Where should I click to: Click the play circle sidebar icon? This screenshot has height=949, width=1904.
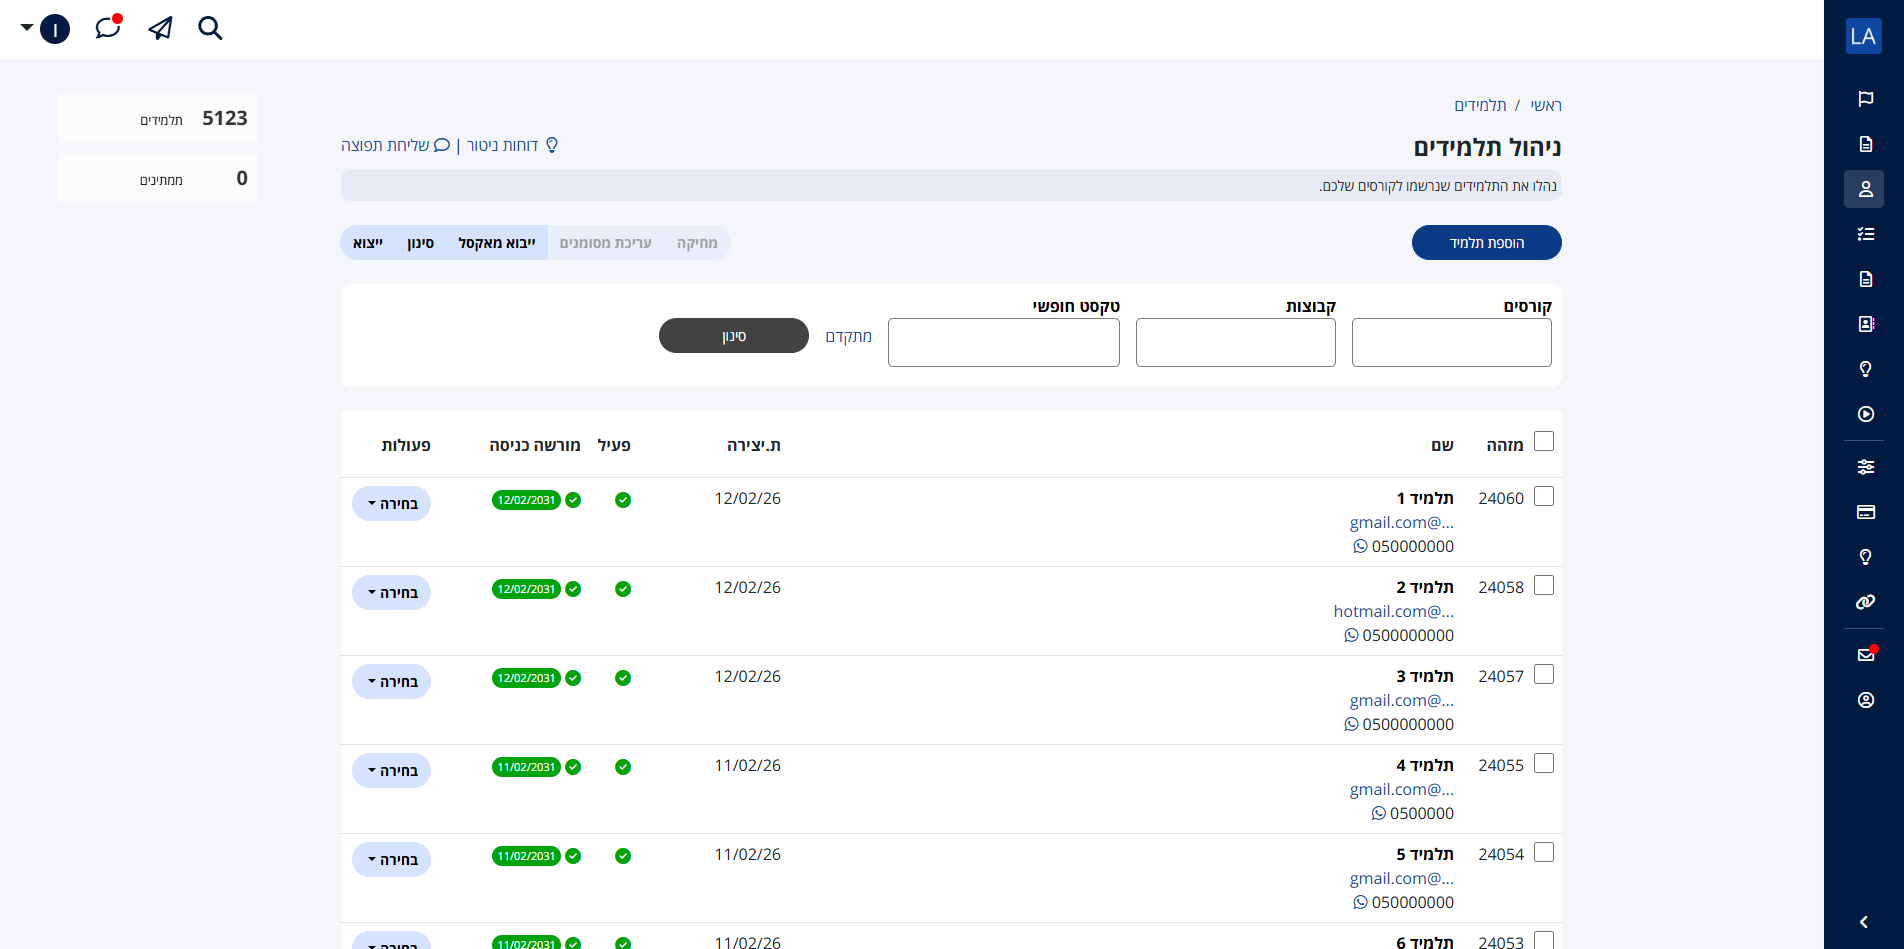(x=1865, y=414)
